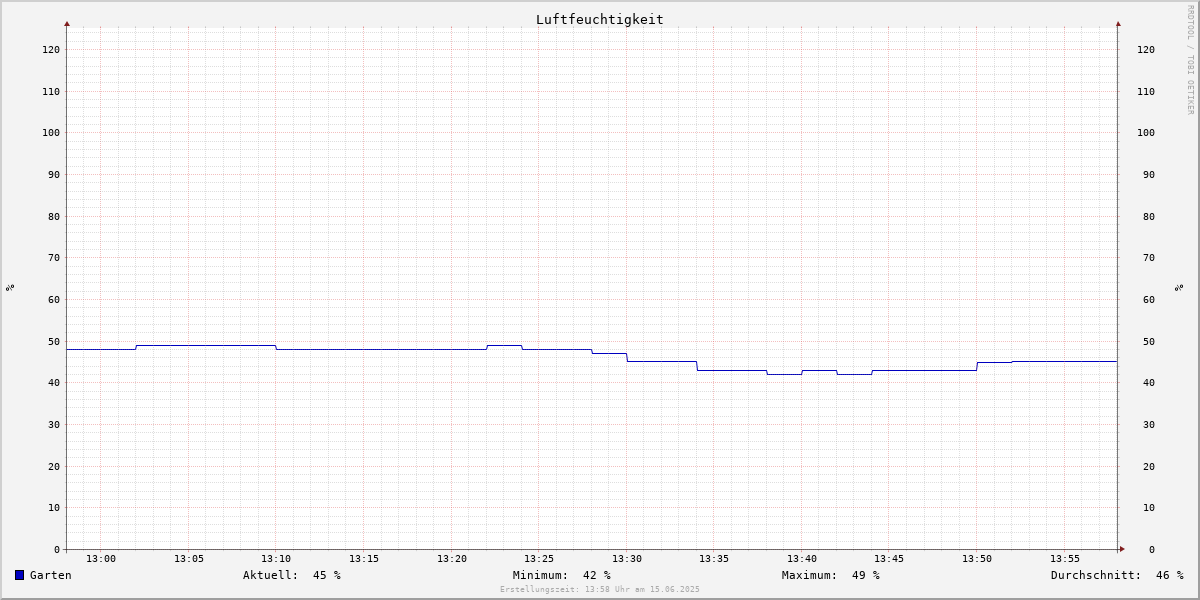Viewport: 1200px width, 600px height.
Task: Click the 13:30 time axis label
Action: 627,558
